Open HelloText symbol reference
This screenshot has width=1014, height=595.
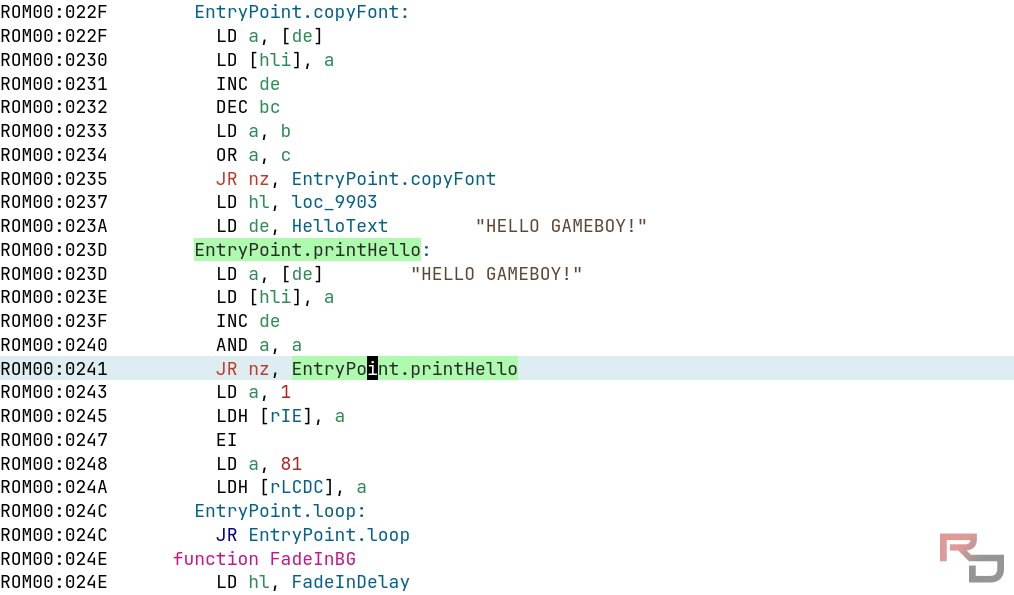click(340, 226)
